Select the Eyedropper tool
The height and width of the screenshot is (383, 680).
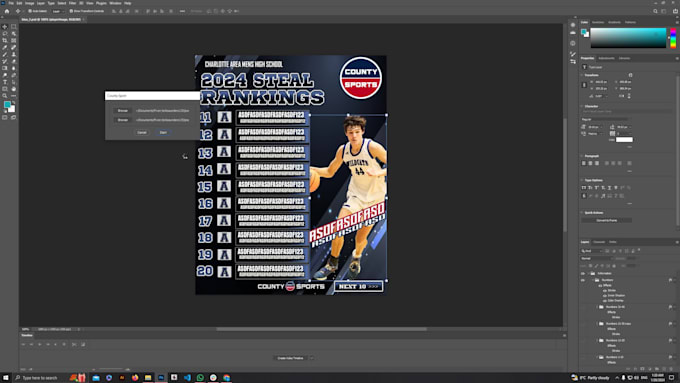(5, 47)
